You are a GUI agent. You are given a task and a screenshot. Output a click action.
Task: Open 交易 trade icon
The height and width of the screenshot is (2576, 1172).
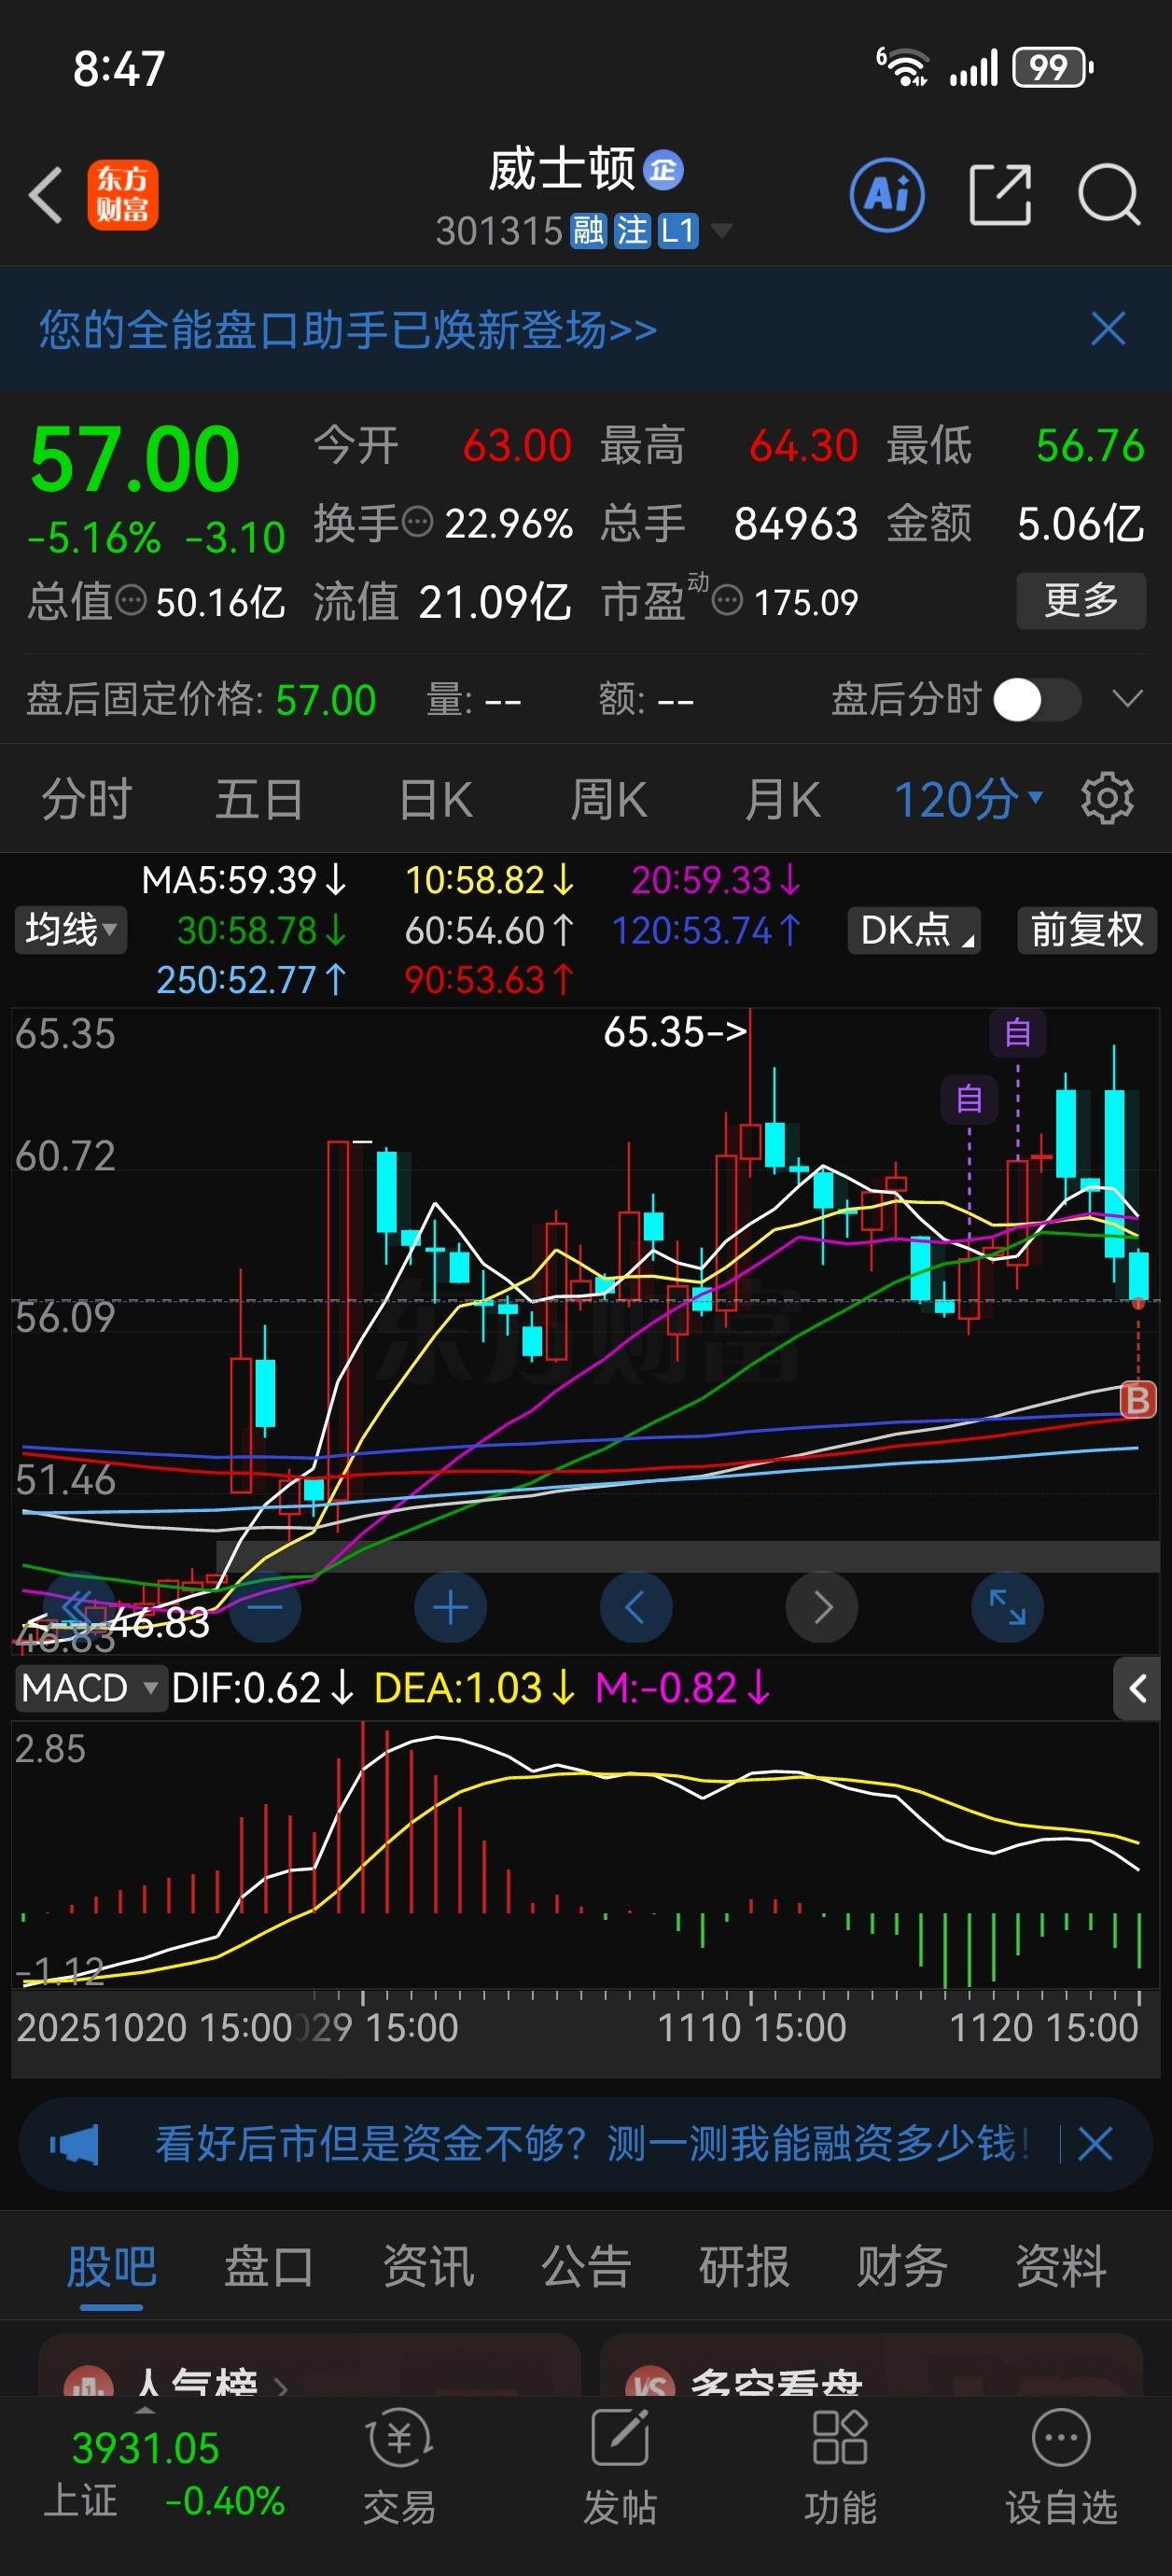click(x=400, y=2468)
